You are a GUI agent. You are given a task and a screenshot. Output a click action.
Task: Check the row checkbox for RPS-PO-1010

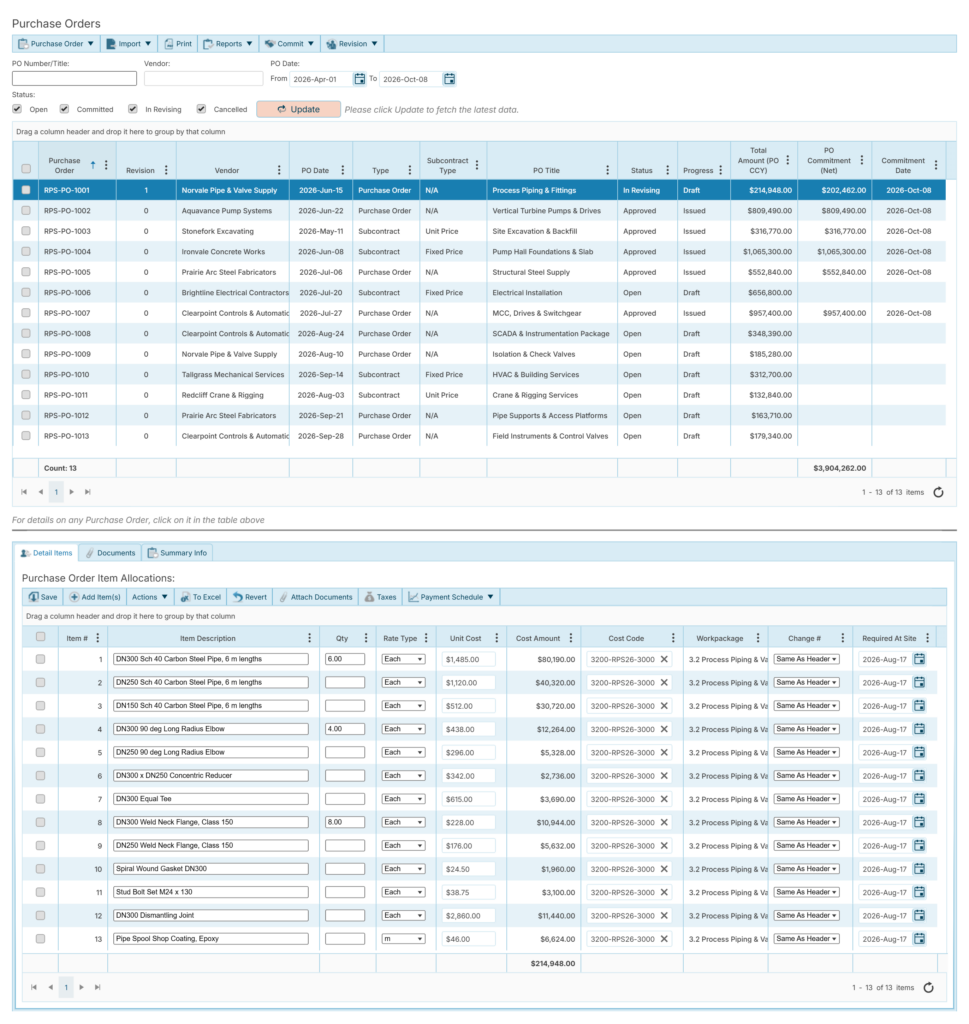(x=26, y=374)
